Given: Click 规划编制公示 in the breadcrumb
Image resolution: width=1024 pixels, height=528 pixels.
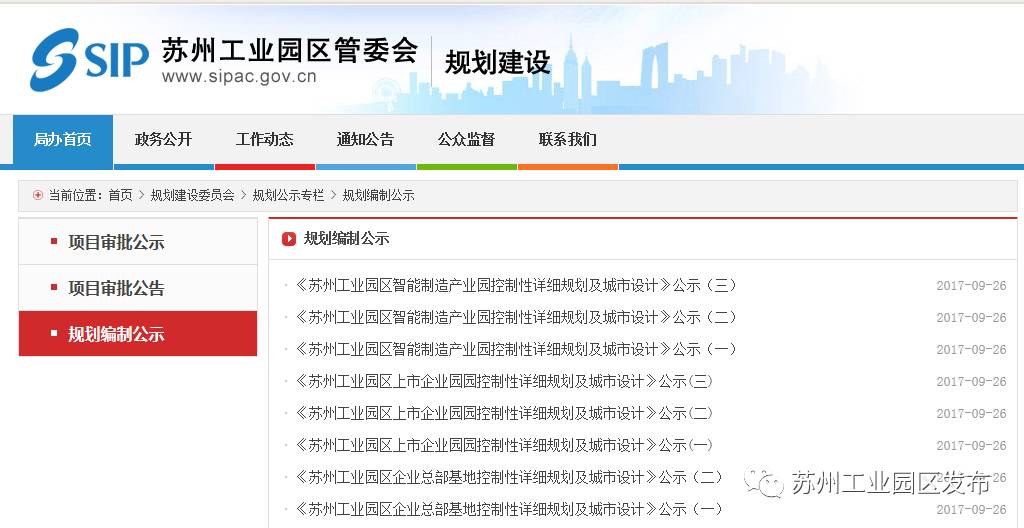Looking at the screenshot, I should pos(378,195).
